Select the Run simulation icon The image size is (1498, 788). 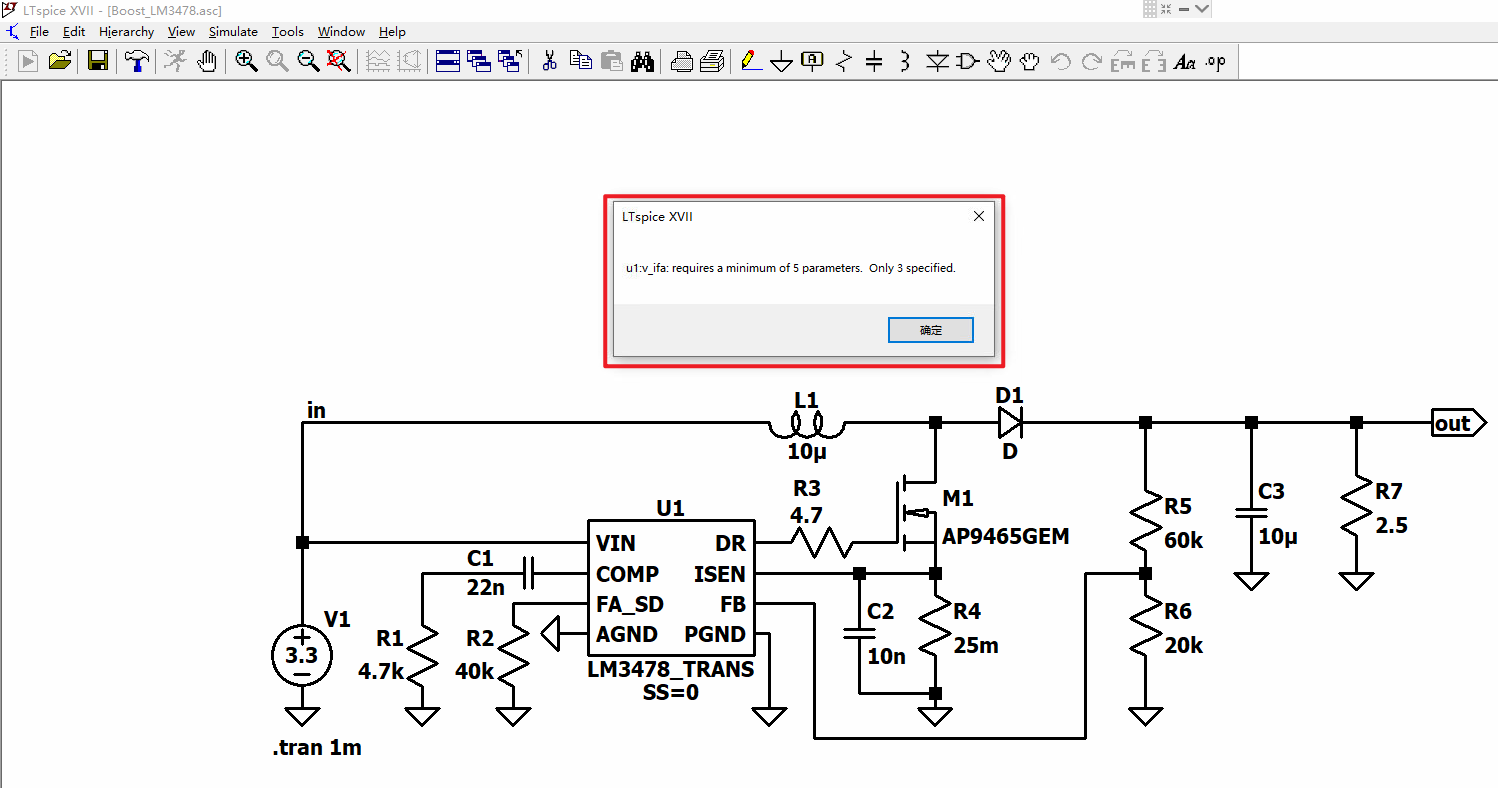[x=26, y=61]
